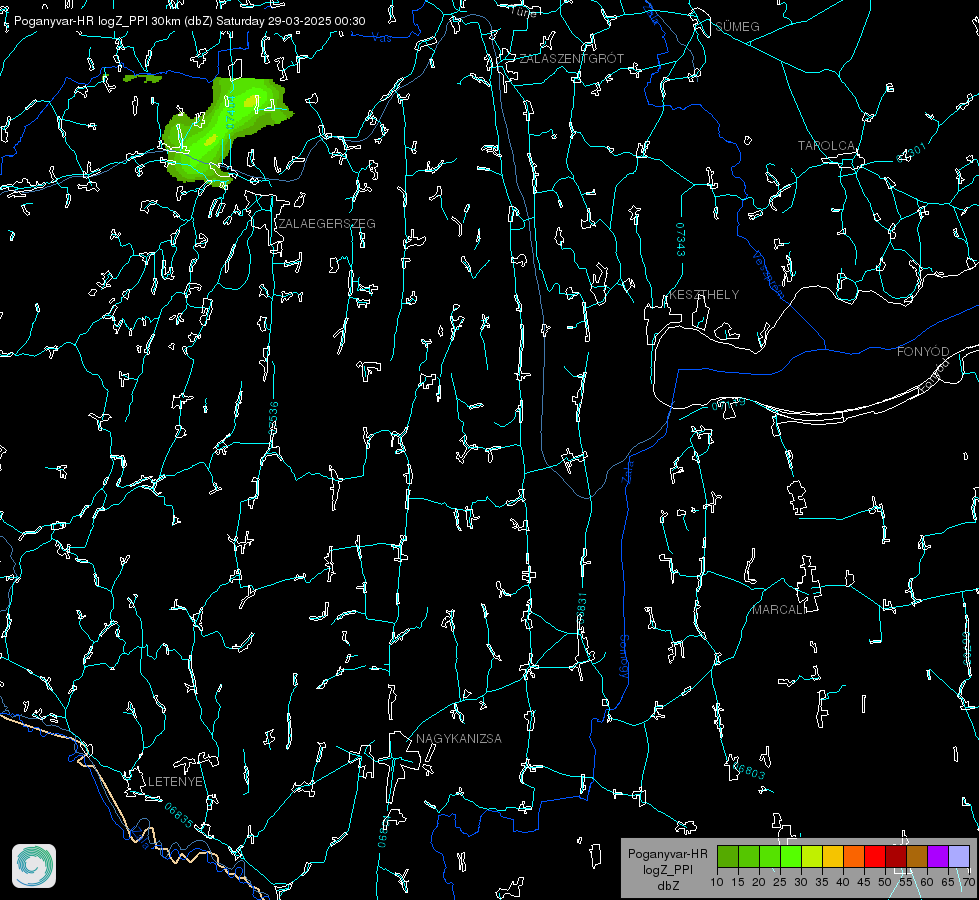Click the FONYÓD city label
This screenshot has width=979, height=900.
pos(923,352)
